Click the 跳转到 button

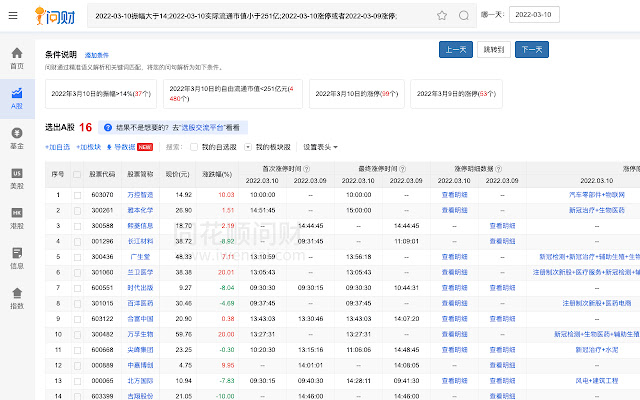click(494, 50)
